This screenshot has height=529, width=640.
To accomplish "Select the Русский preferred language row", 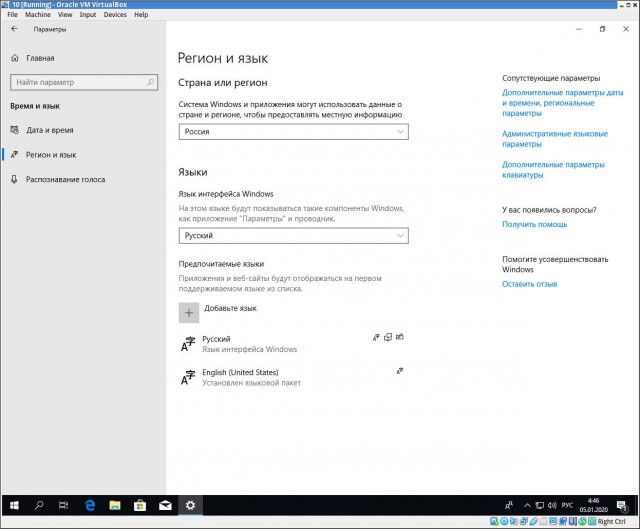I will (293, 344).
